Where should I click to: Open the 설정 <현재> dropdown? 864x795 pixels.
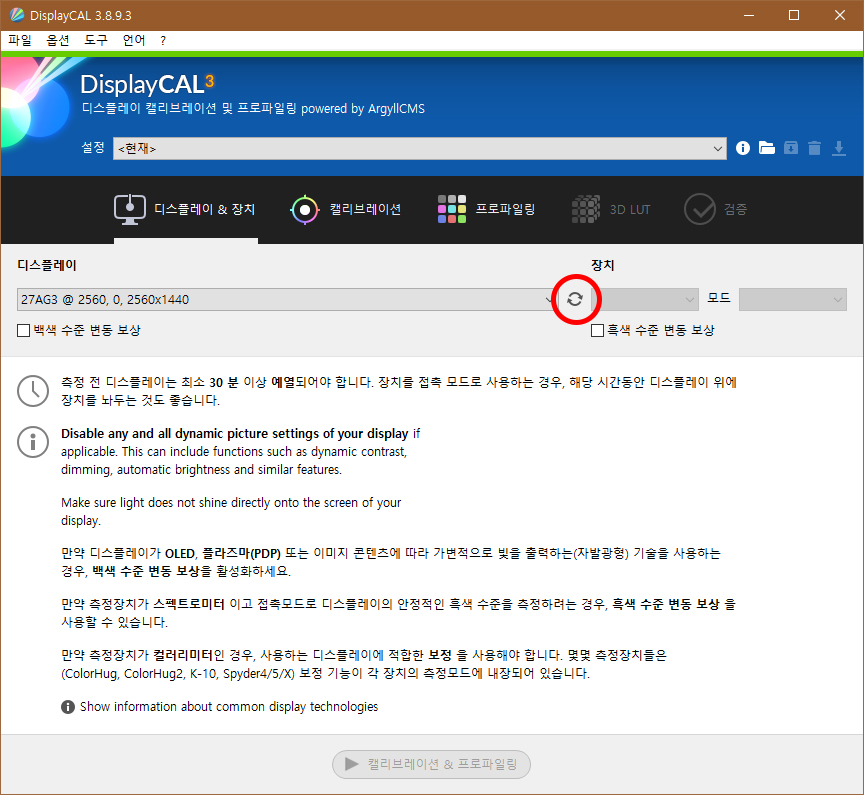[420, 149]
